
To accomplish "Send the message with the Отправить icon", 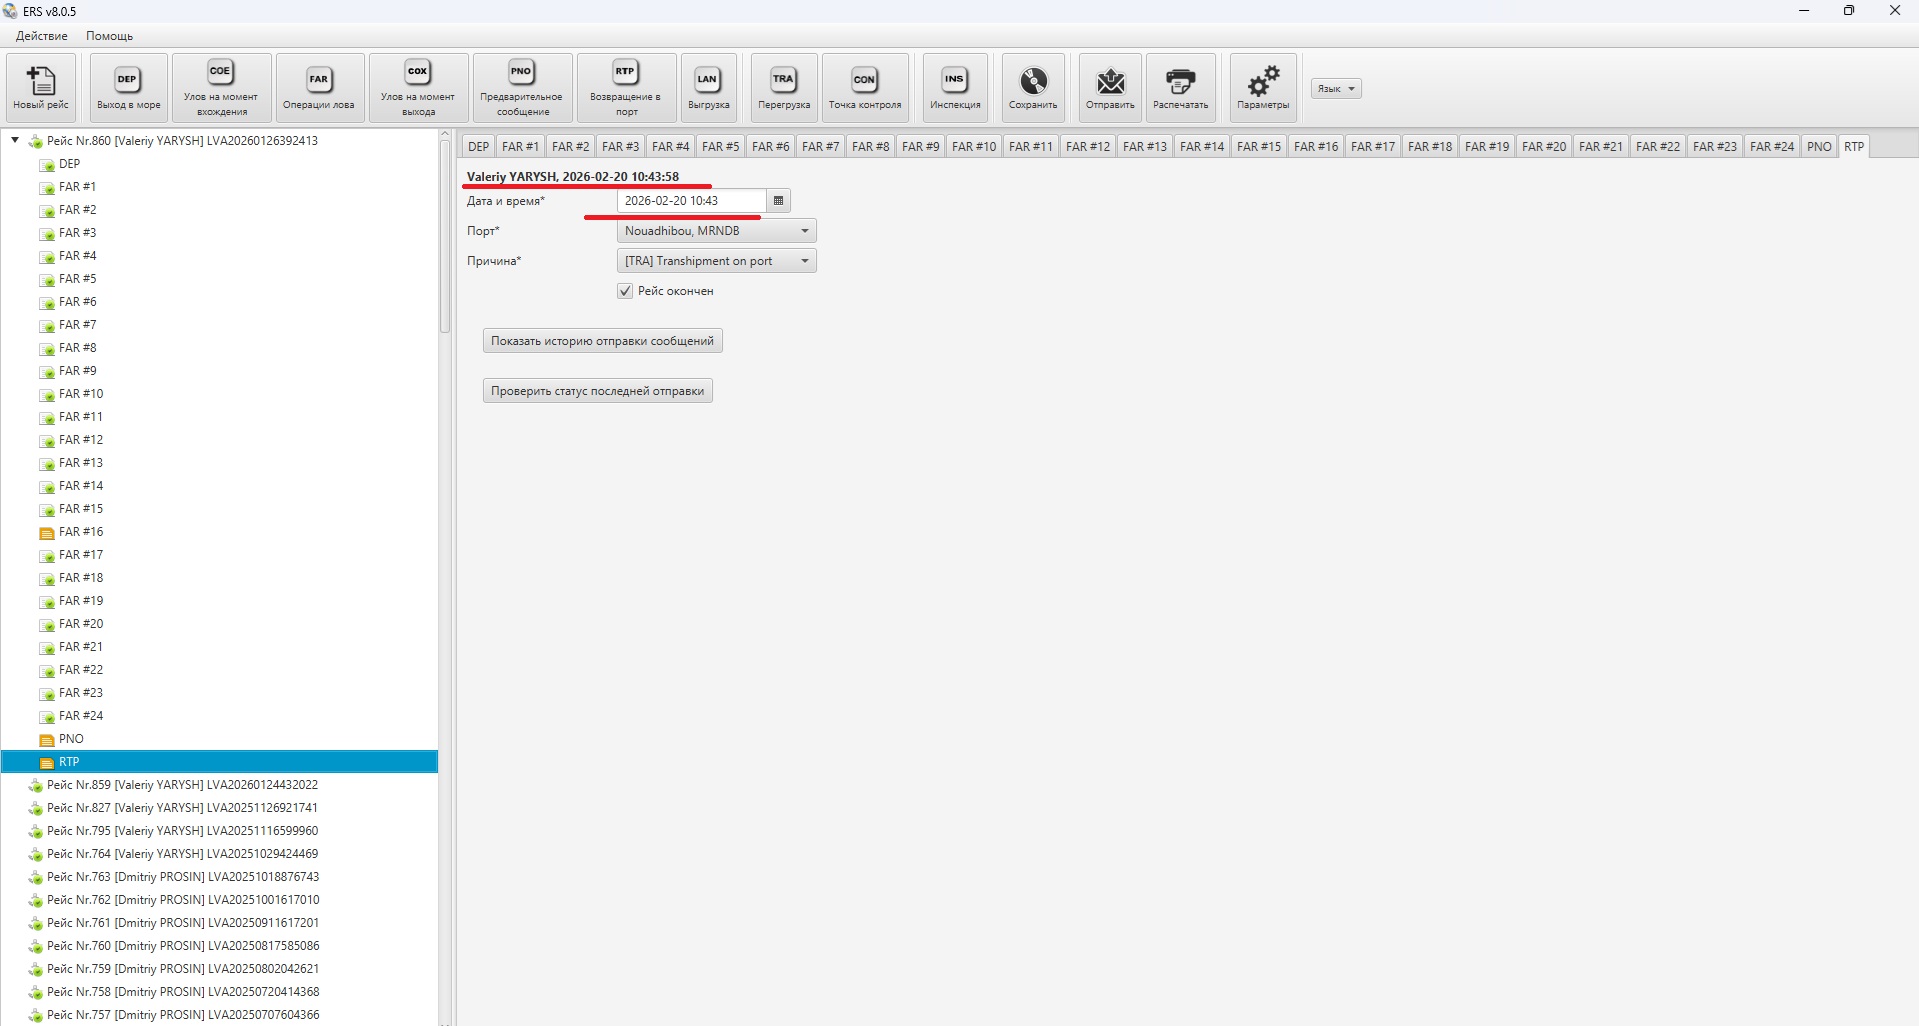I will point(1110,88).
